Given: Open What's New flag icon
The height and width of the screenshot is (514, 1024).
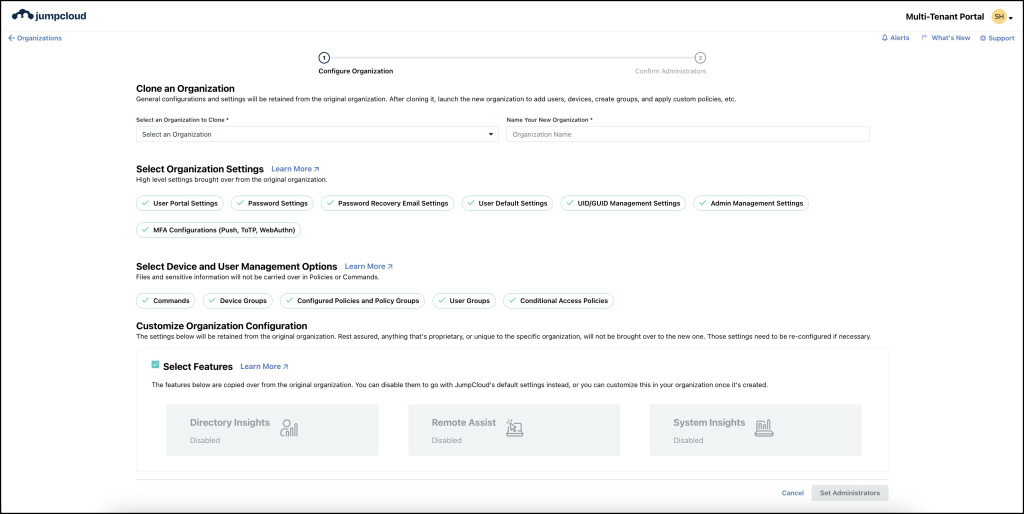Looking at the screenshot, I should (x=925, y=38).
